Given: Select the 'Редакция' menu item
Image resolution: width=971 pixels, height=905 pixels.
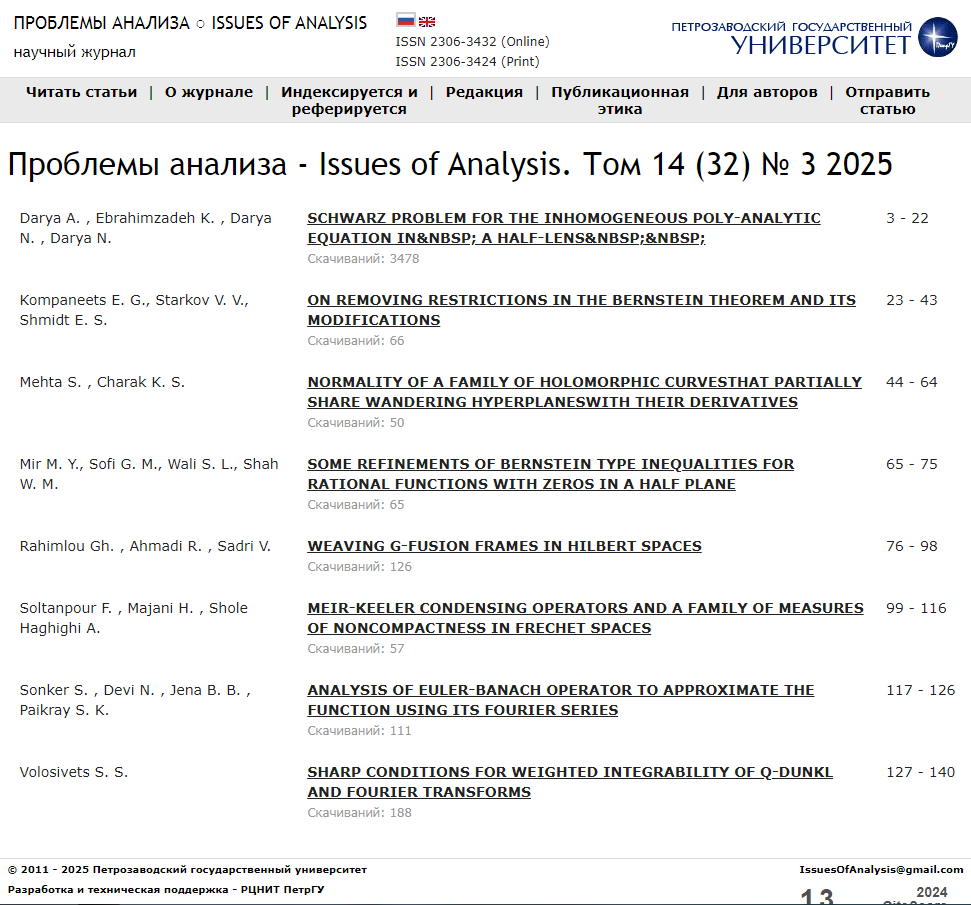Looking at the screenshot, I should pyautogui.click(x=484, y=92).
